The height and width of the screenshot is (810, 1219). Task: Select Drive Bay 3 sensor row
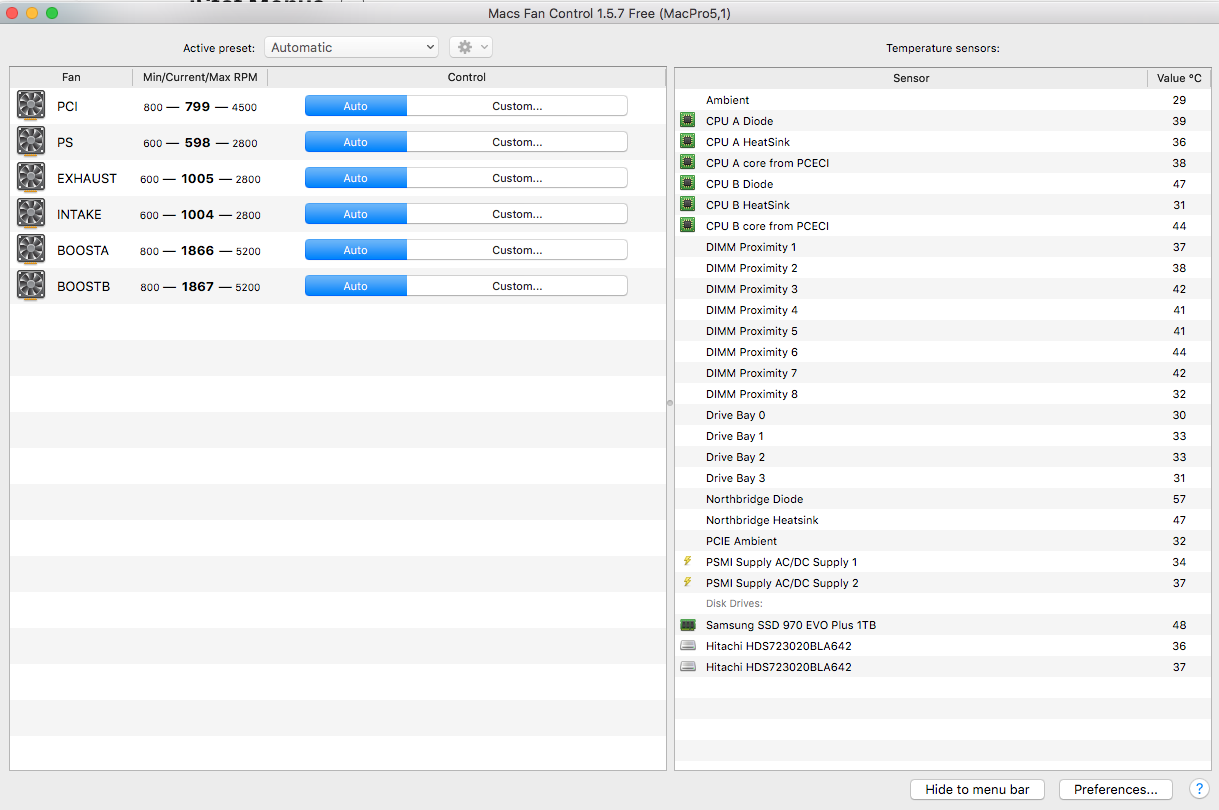(943, 478)
